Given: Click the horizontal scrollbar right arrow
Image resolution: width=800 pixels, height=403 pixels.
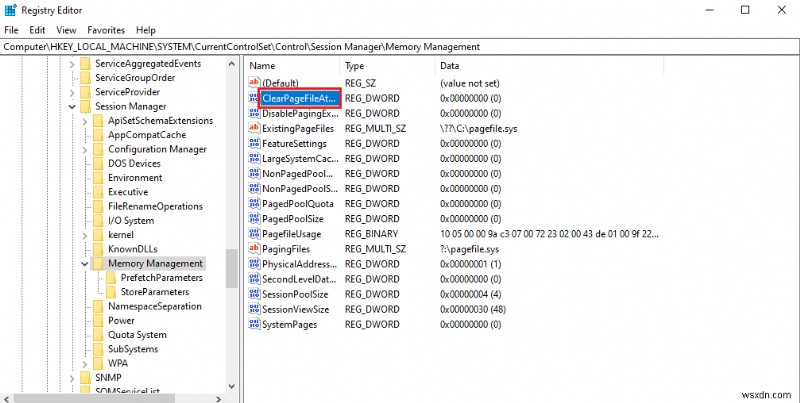Looking at the screenshot, I should tap(219, 398).
